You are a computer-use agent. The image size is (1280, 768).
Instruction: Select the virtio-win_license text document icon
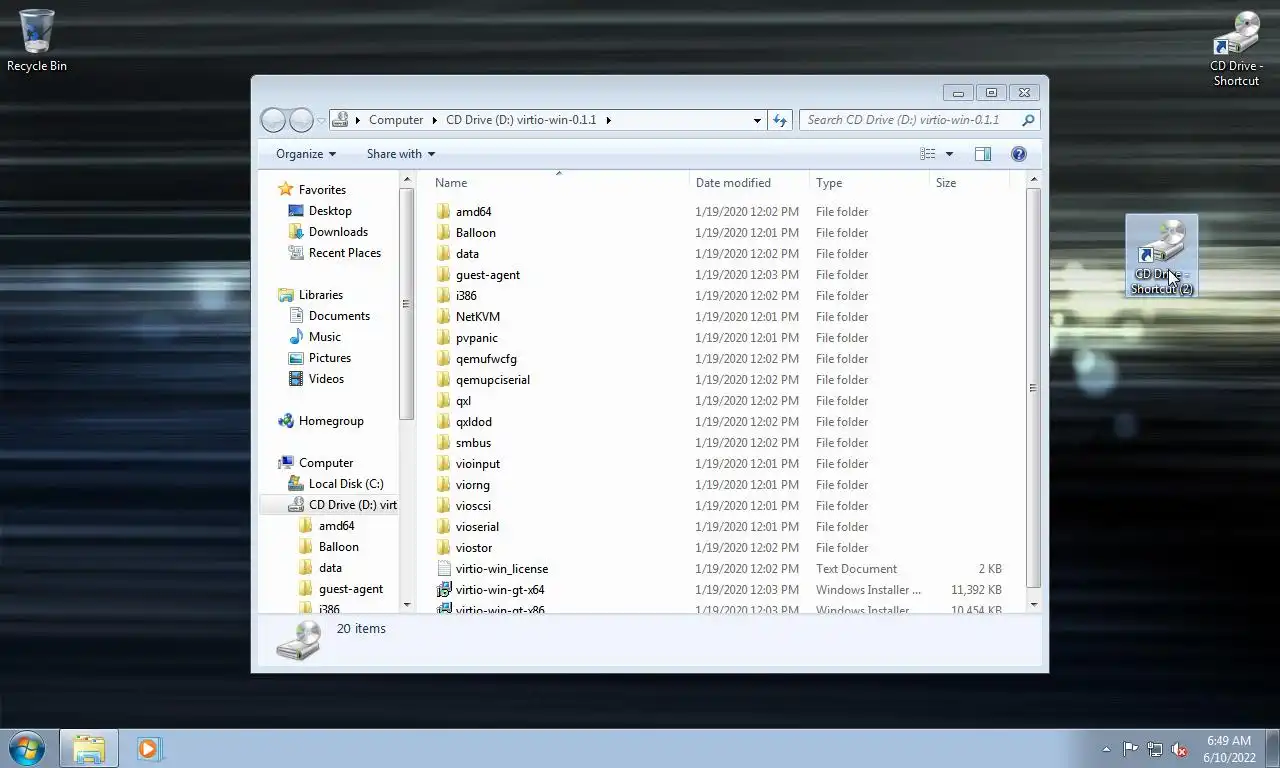point(444,569)
